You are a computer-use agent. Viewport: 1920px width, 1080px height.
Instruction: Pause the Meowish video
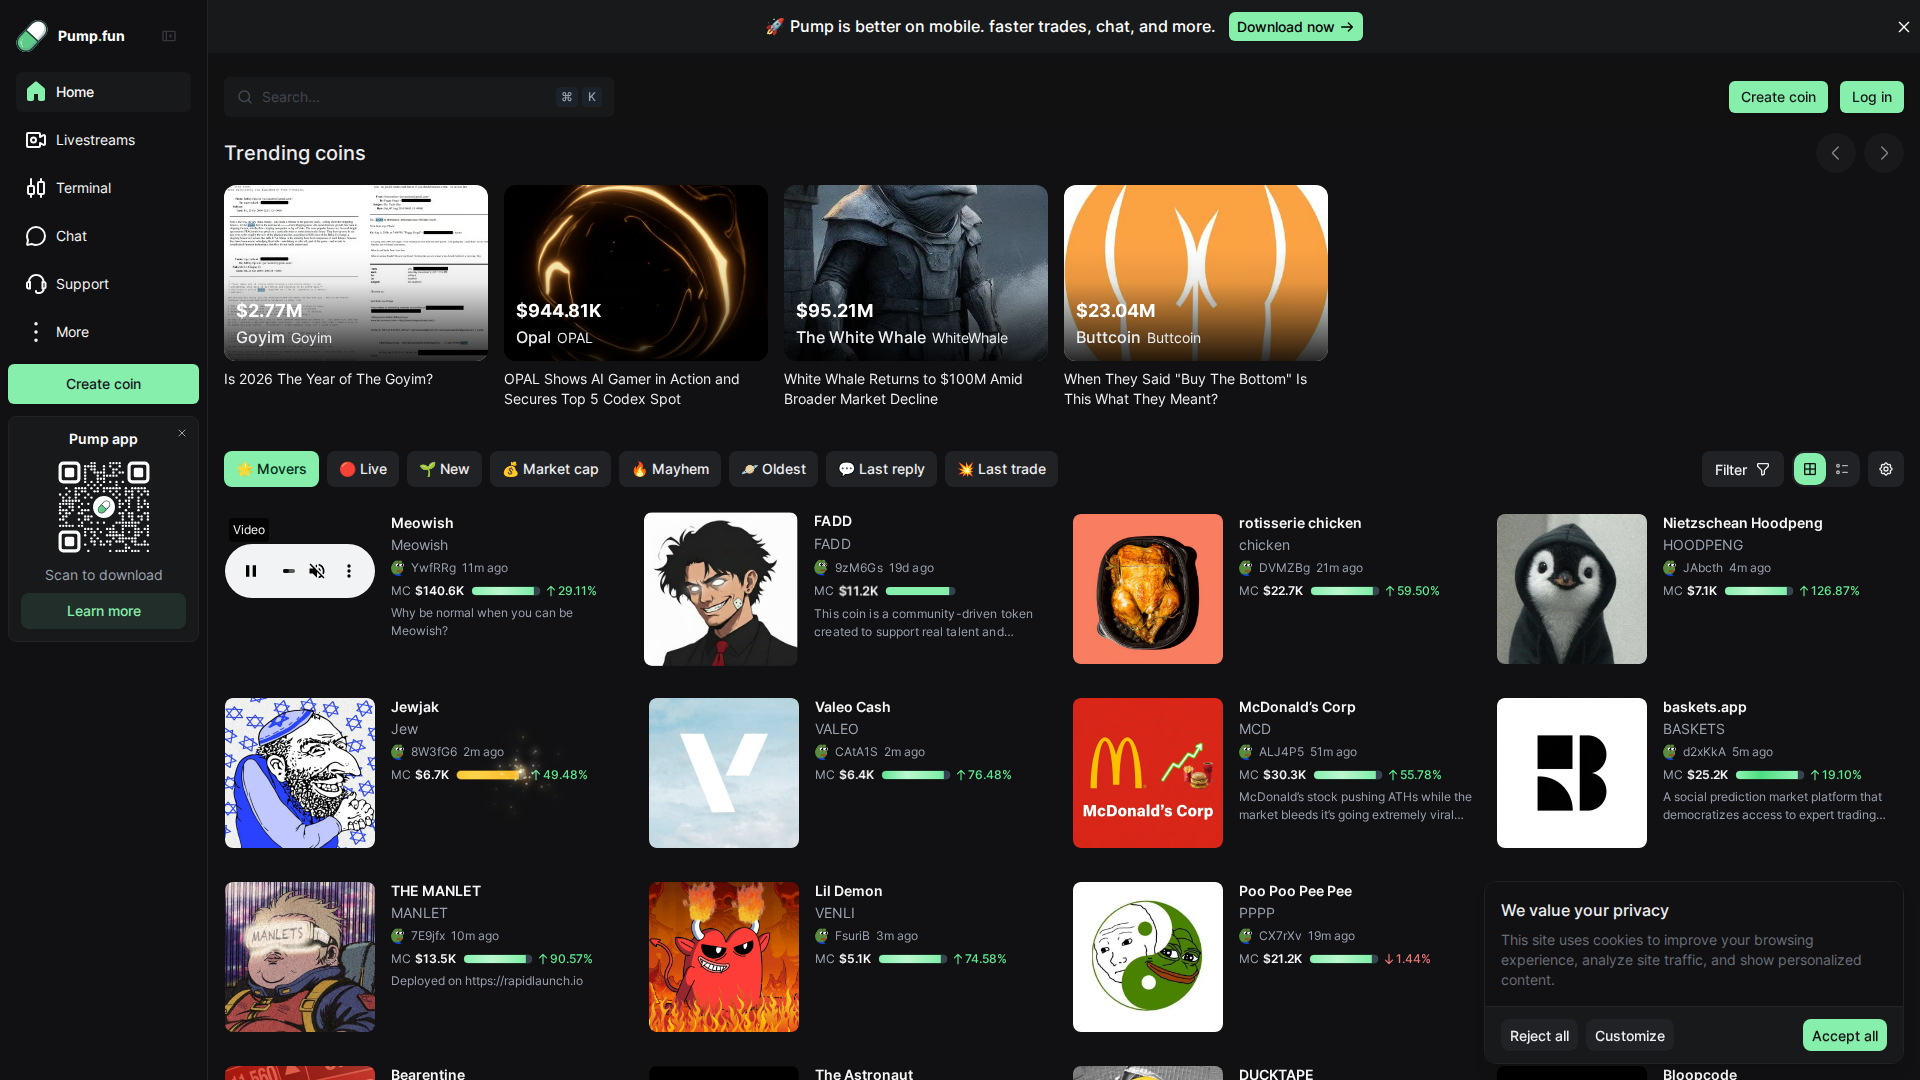[251, 571]
